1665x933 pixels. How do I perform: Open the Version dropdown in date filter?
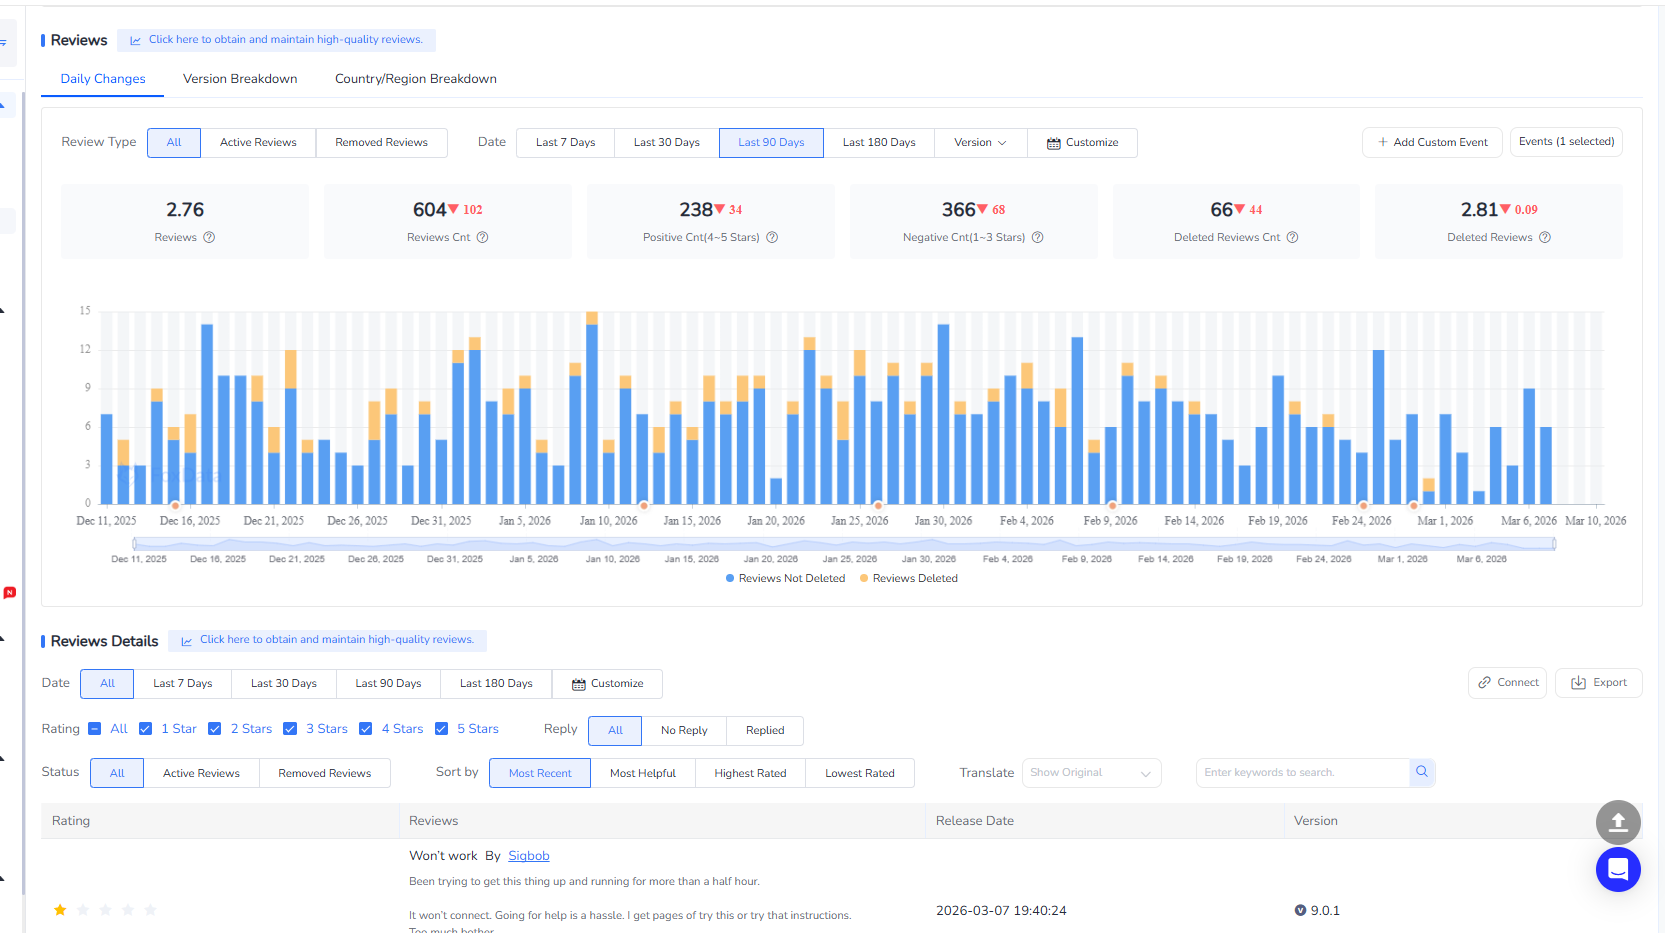pos(980,143)
